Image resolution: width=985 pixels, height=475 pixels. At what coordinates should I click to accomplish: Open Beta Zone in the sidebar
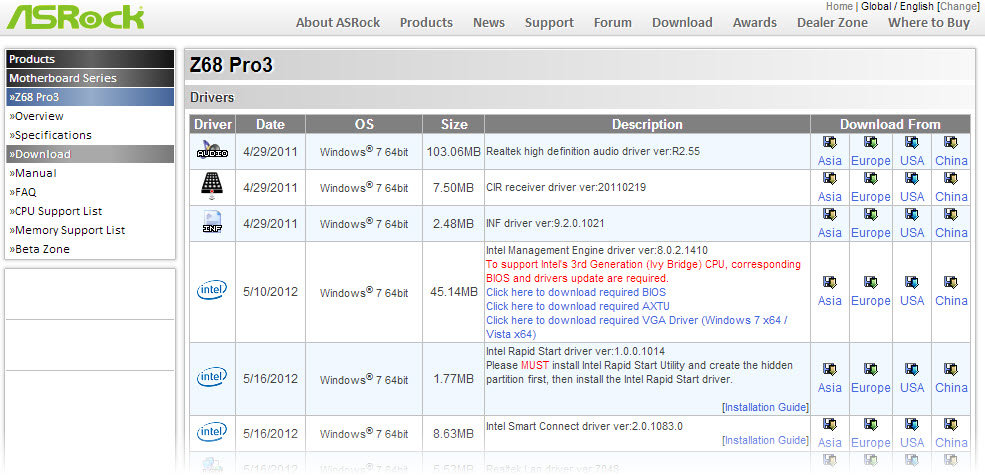[x=40, y=249]
